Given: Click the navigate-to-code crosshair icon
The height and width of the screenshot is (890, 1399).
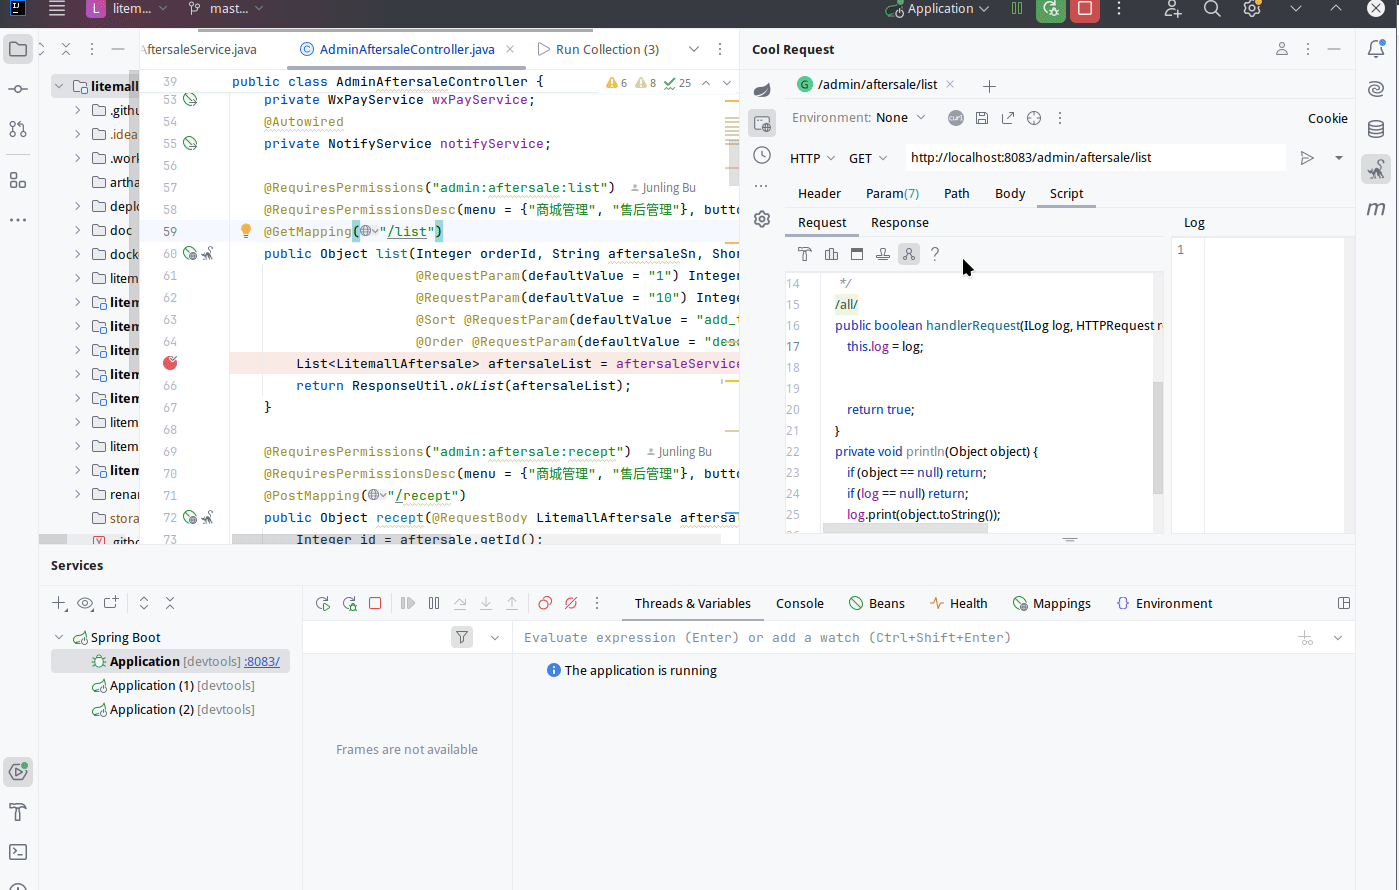Looking at the screenshot, I should tap(1034, 118).
